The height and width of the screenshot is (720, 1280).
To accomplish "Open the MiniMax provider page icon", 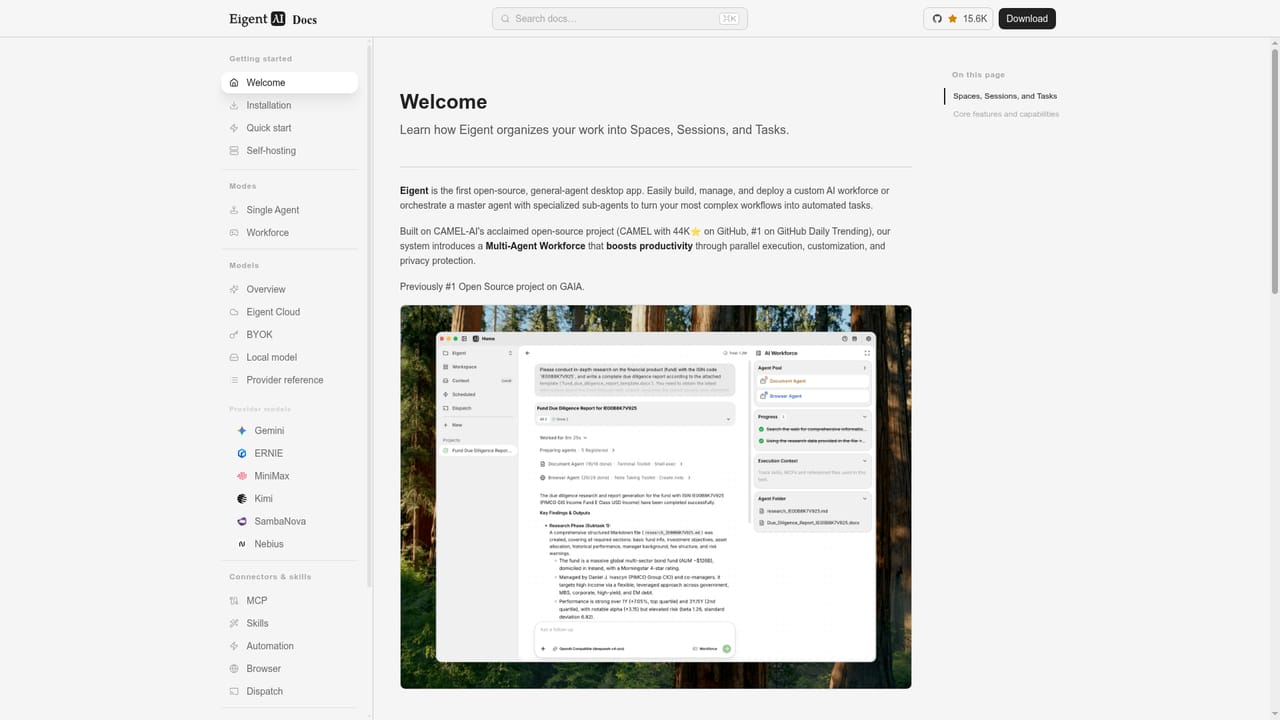I will 241,476.
